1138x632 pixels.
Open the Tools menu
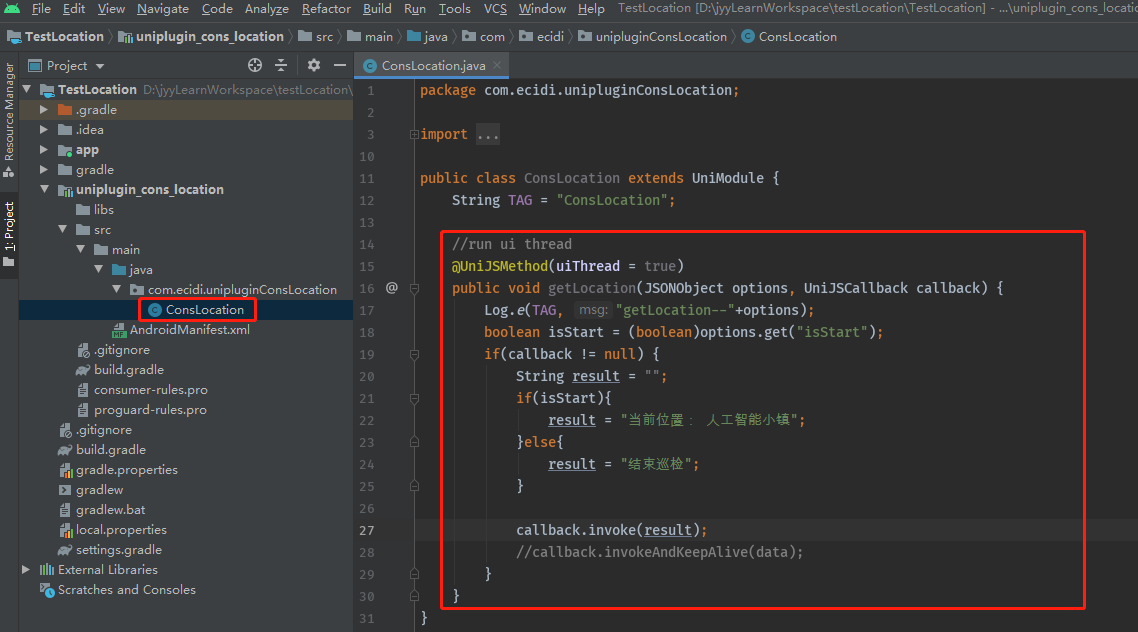[x=454, y=9]
